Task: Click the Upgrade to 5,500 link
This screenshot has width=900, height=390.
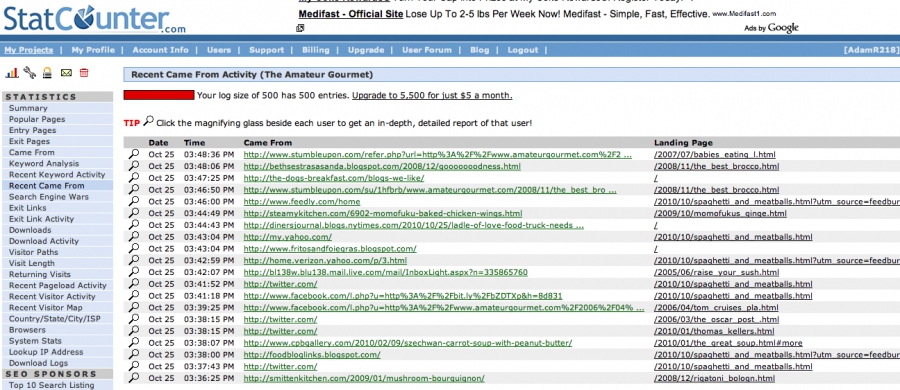Action: click(432, 95)
